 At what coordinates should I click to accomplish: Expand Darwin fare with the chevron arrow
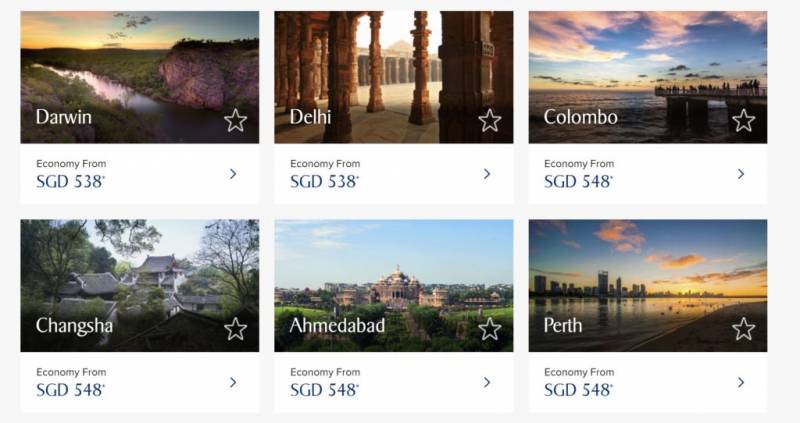click(233, 174)
